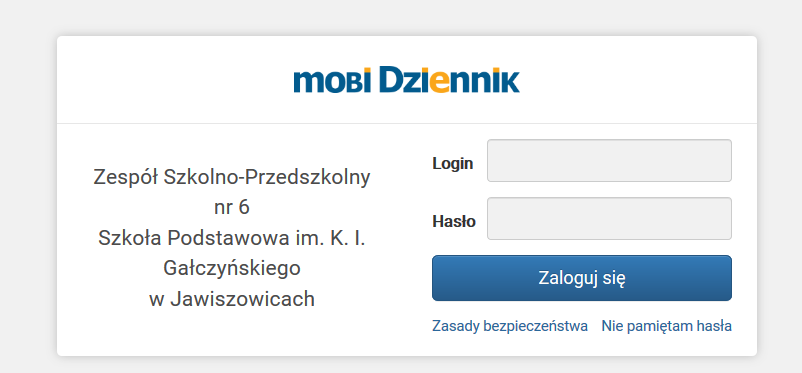Click the Dziennik part of the logo
Screen dimensions: 802x373
449,79
